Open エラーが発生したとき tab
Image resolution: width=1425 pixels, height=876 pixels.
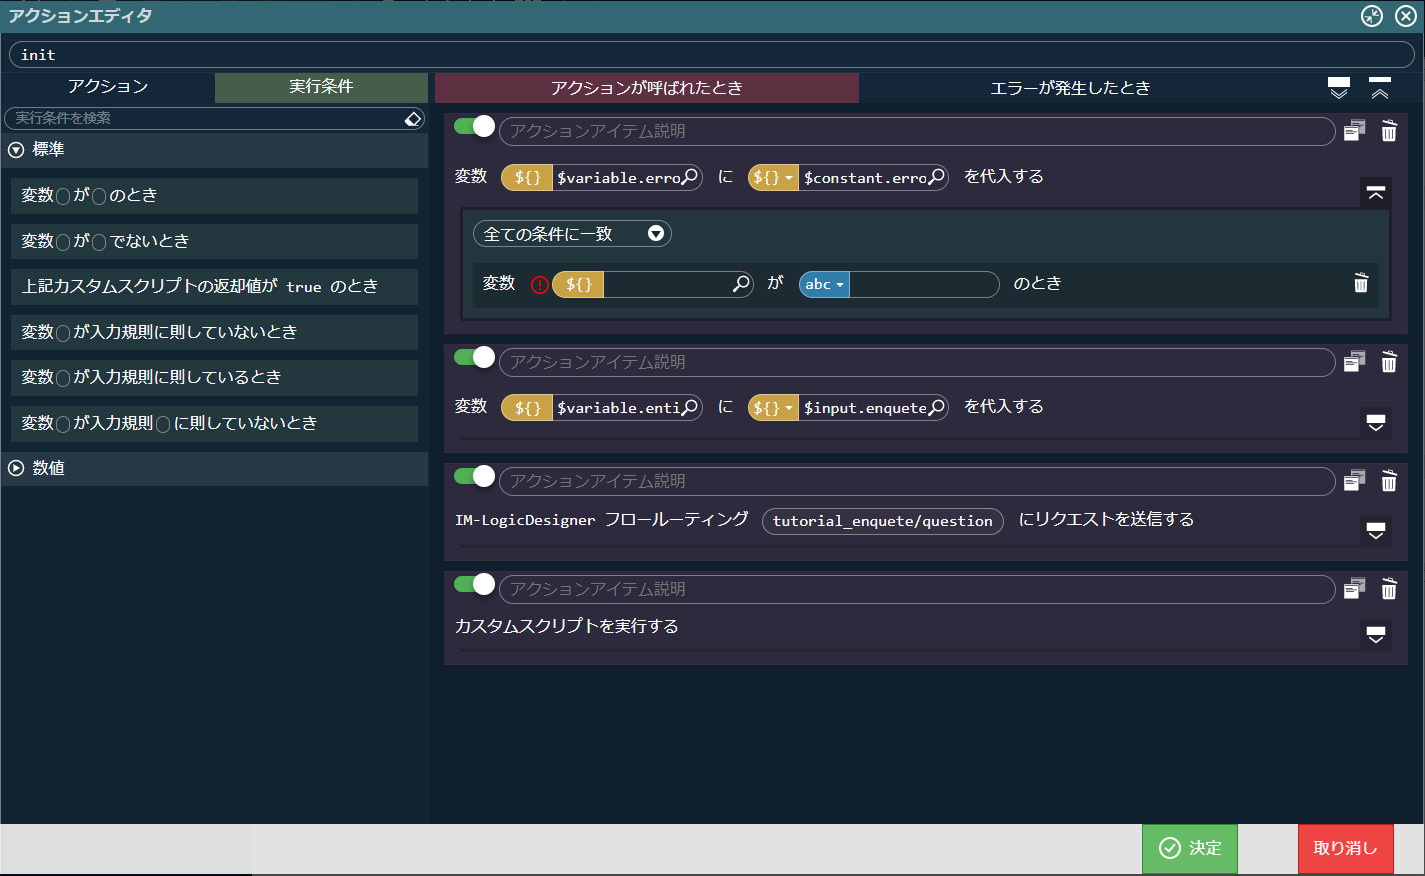1070,88
